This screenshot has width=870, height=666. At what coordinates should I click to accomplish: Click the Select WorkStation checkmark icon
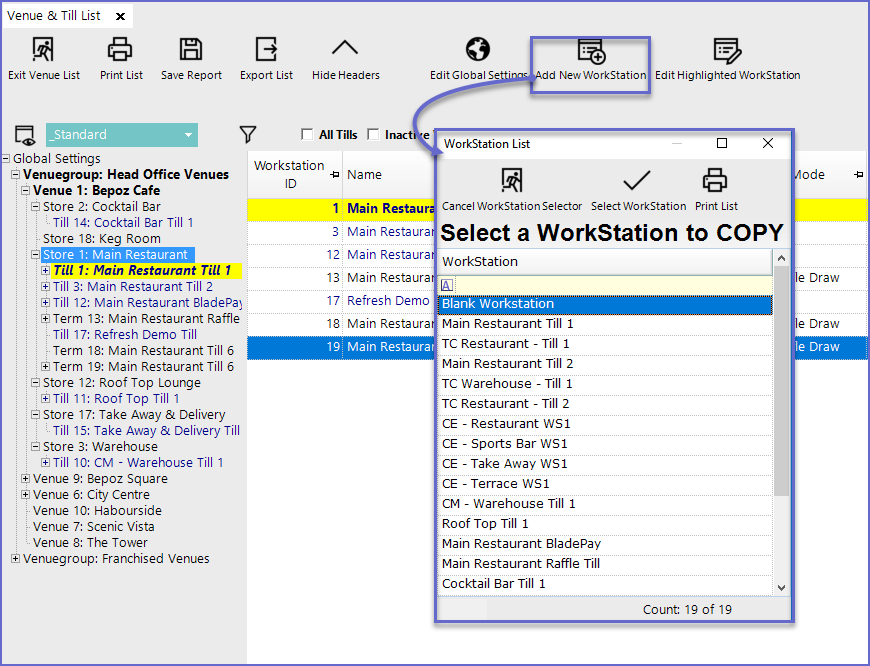tap(637, 181)
